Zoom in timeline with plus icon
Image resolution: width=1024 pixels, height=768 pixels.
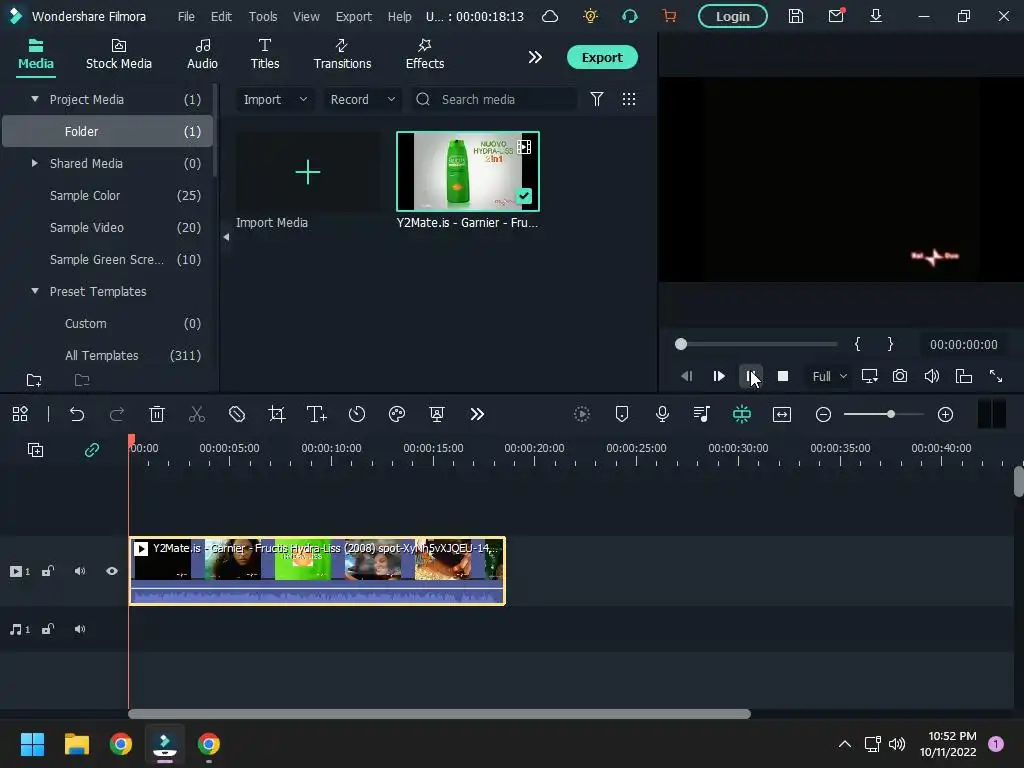tap(945, 414)
